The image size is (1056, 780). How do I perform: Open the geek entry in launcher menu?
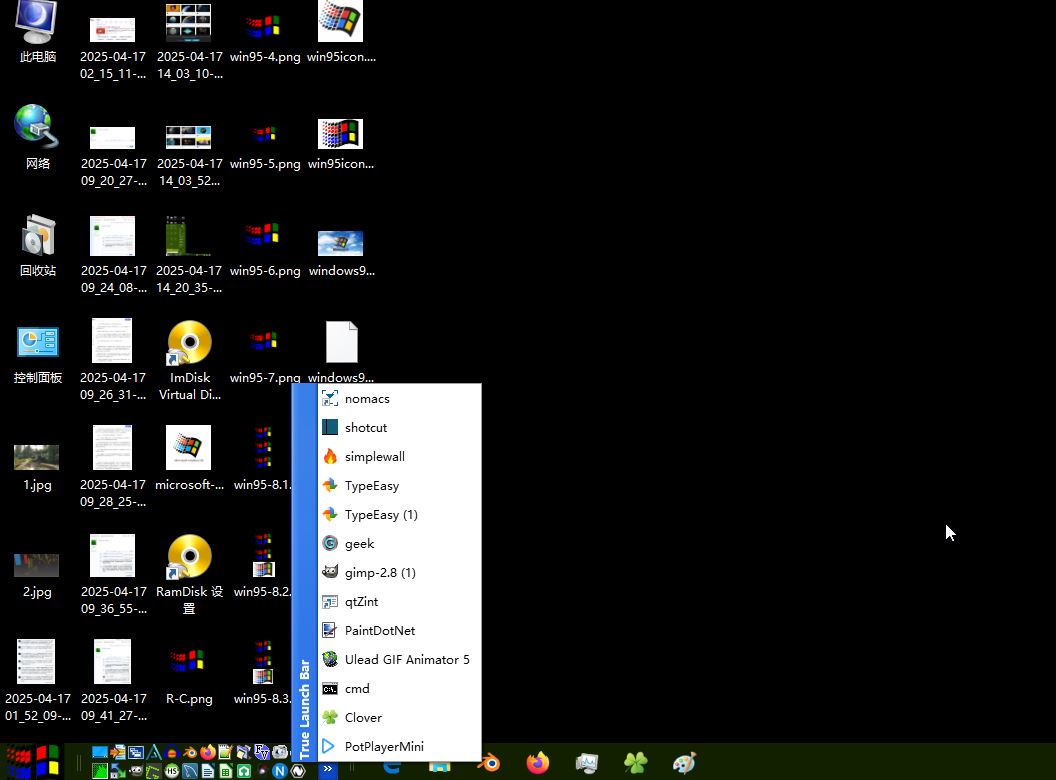pyautogui.click(x=359, y=544)
